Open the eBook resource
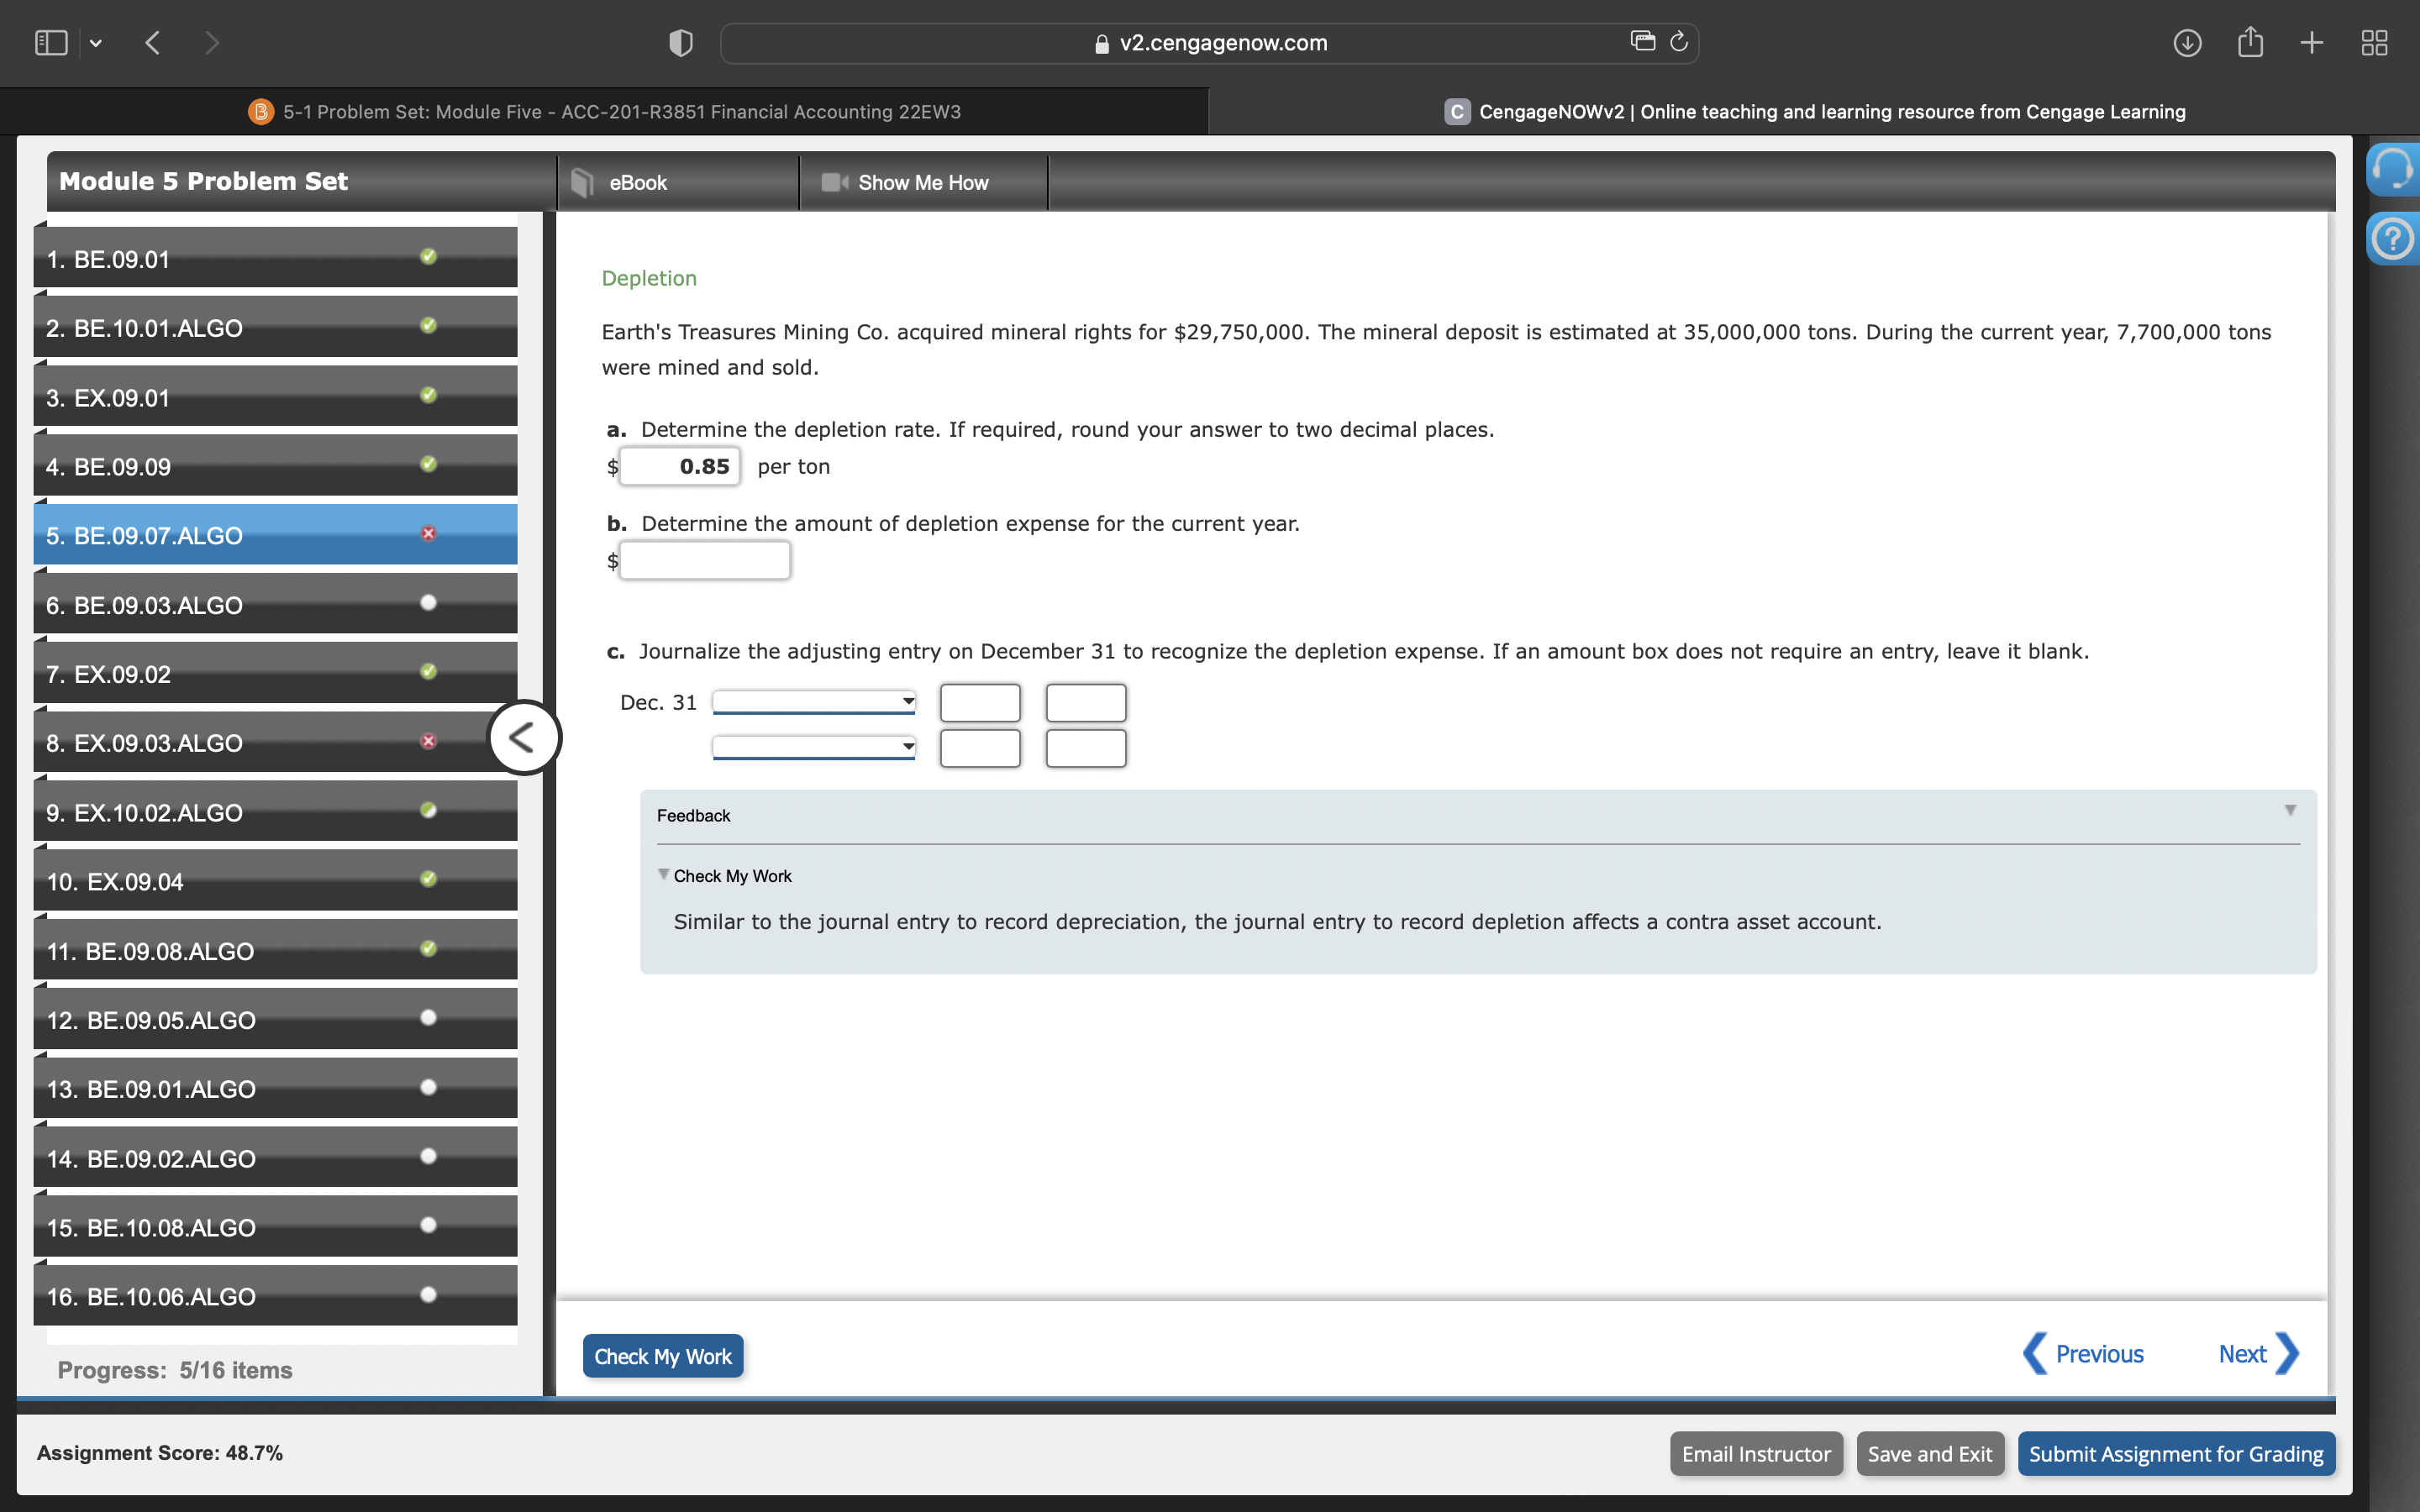This screenshot has height=1512, width=2420. click(x=638, y=182)
